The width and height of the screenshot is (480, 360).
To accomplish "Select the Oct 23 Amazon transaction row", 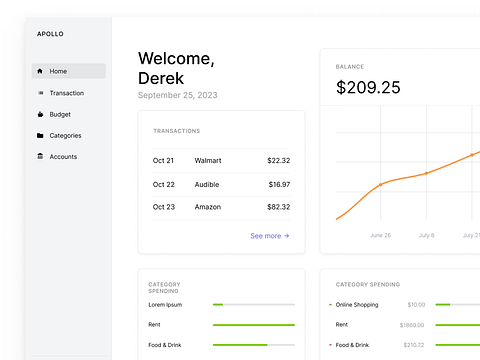I will pos(221,207).
